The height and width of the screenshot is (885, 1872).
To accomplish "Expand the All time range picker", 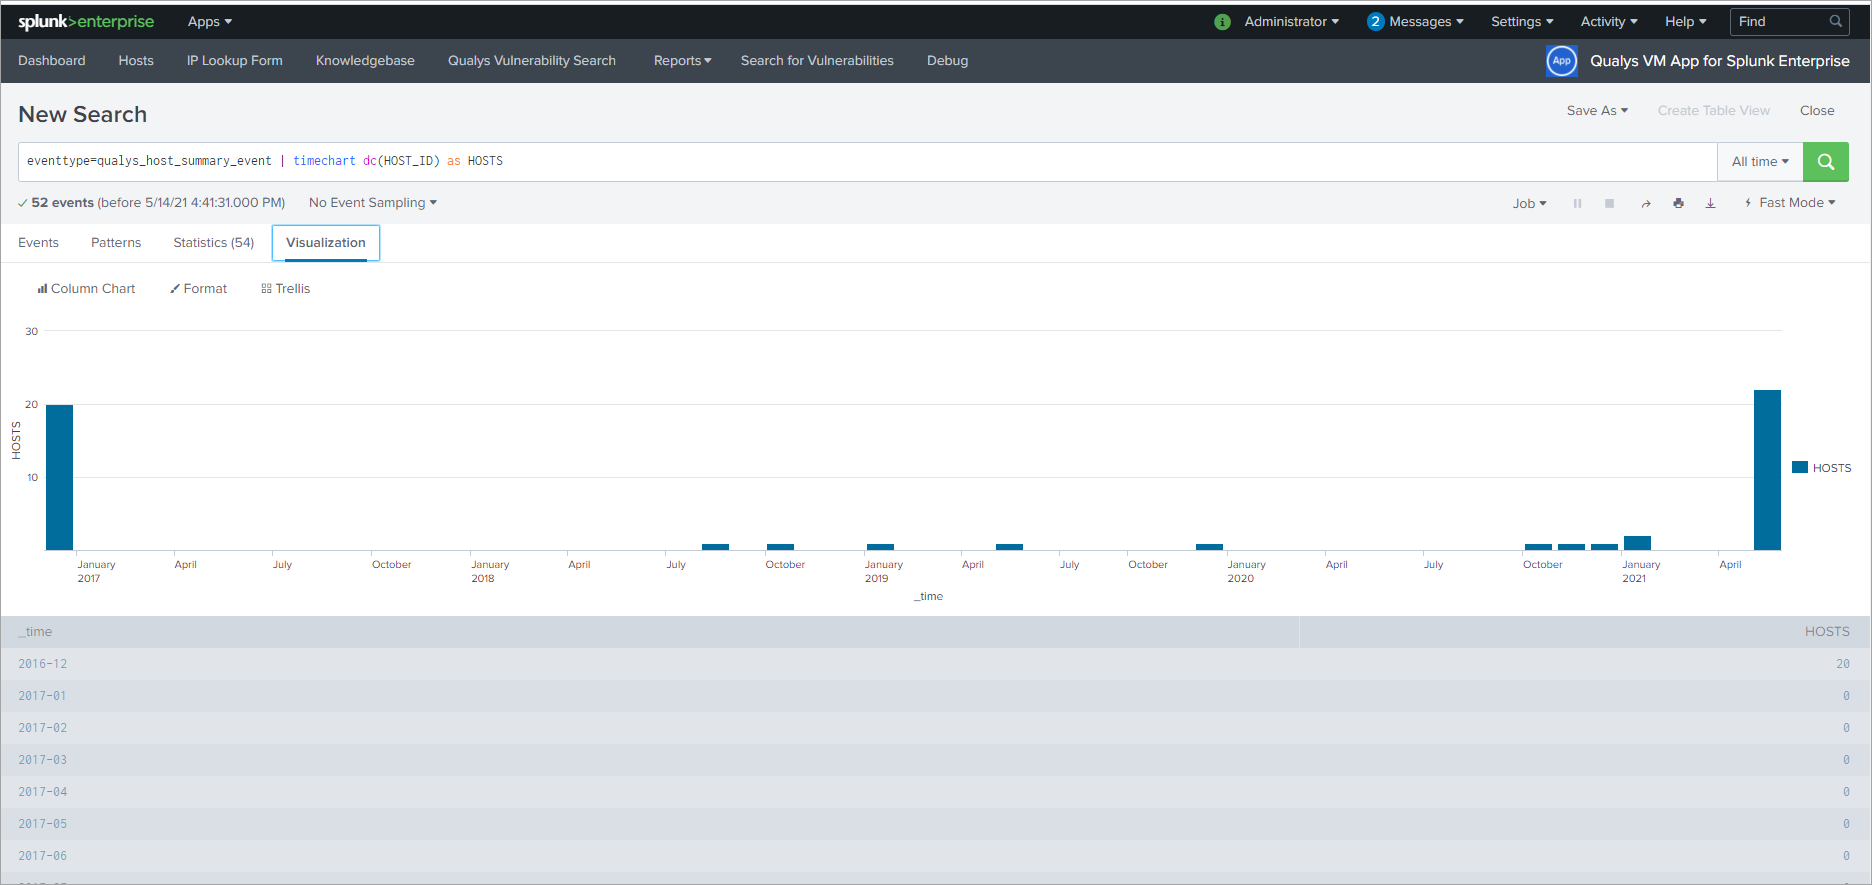I will click(x=1759, y=162).
